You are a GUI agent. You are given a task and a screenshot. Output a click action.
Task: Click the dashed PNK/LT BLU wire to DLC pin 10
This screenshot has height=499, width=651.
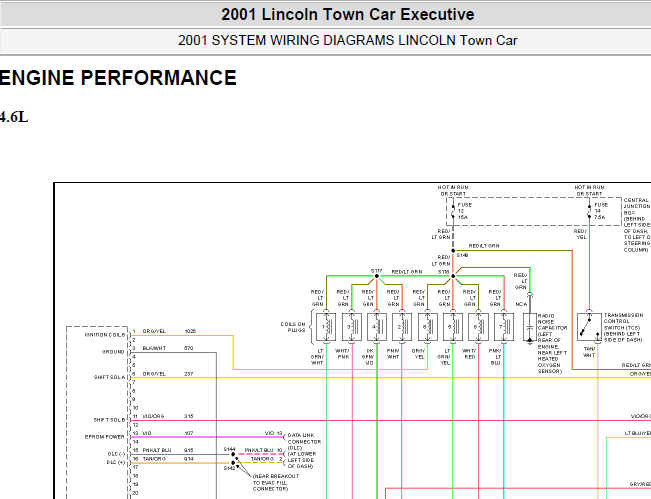pos(259,454)
